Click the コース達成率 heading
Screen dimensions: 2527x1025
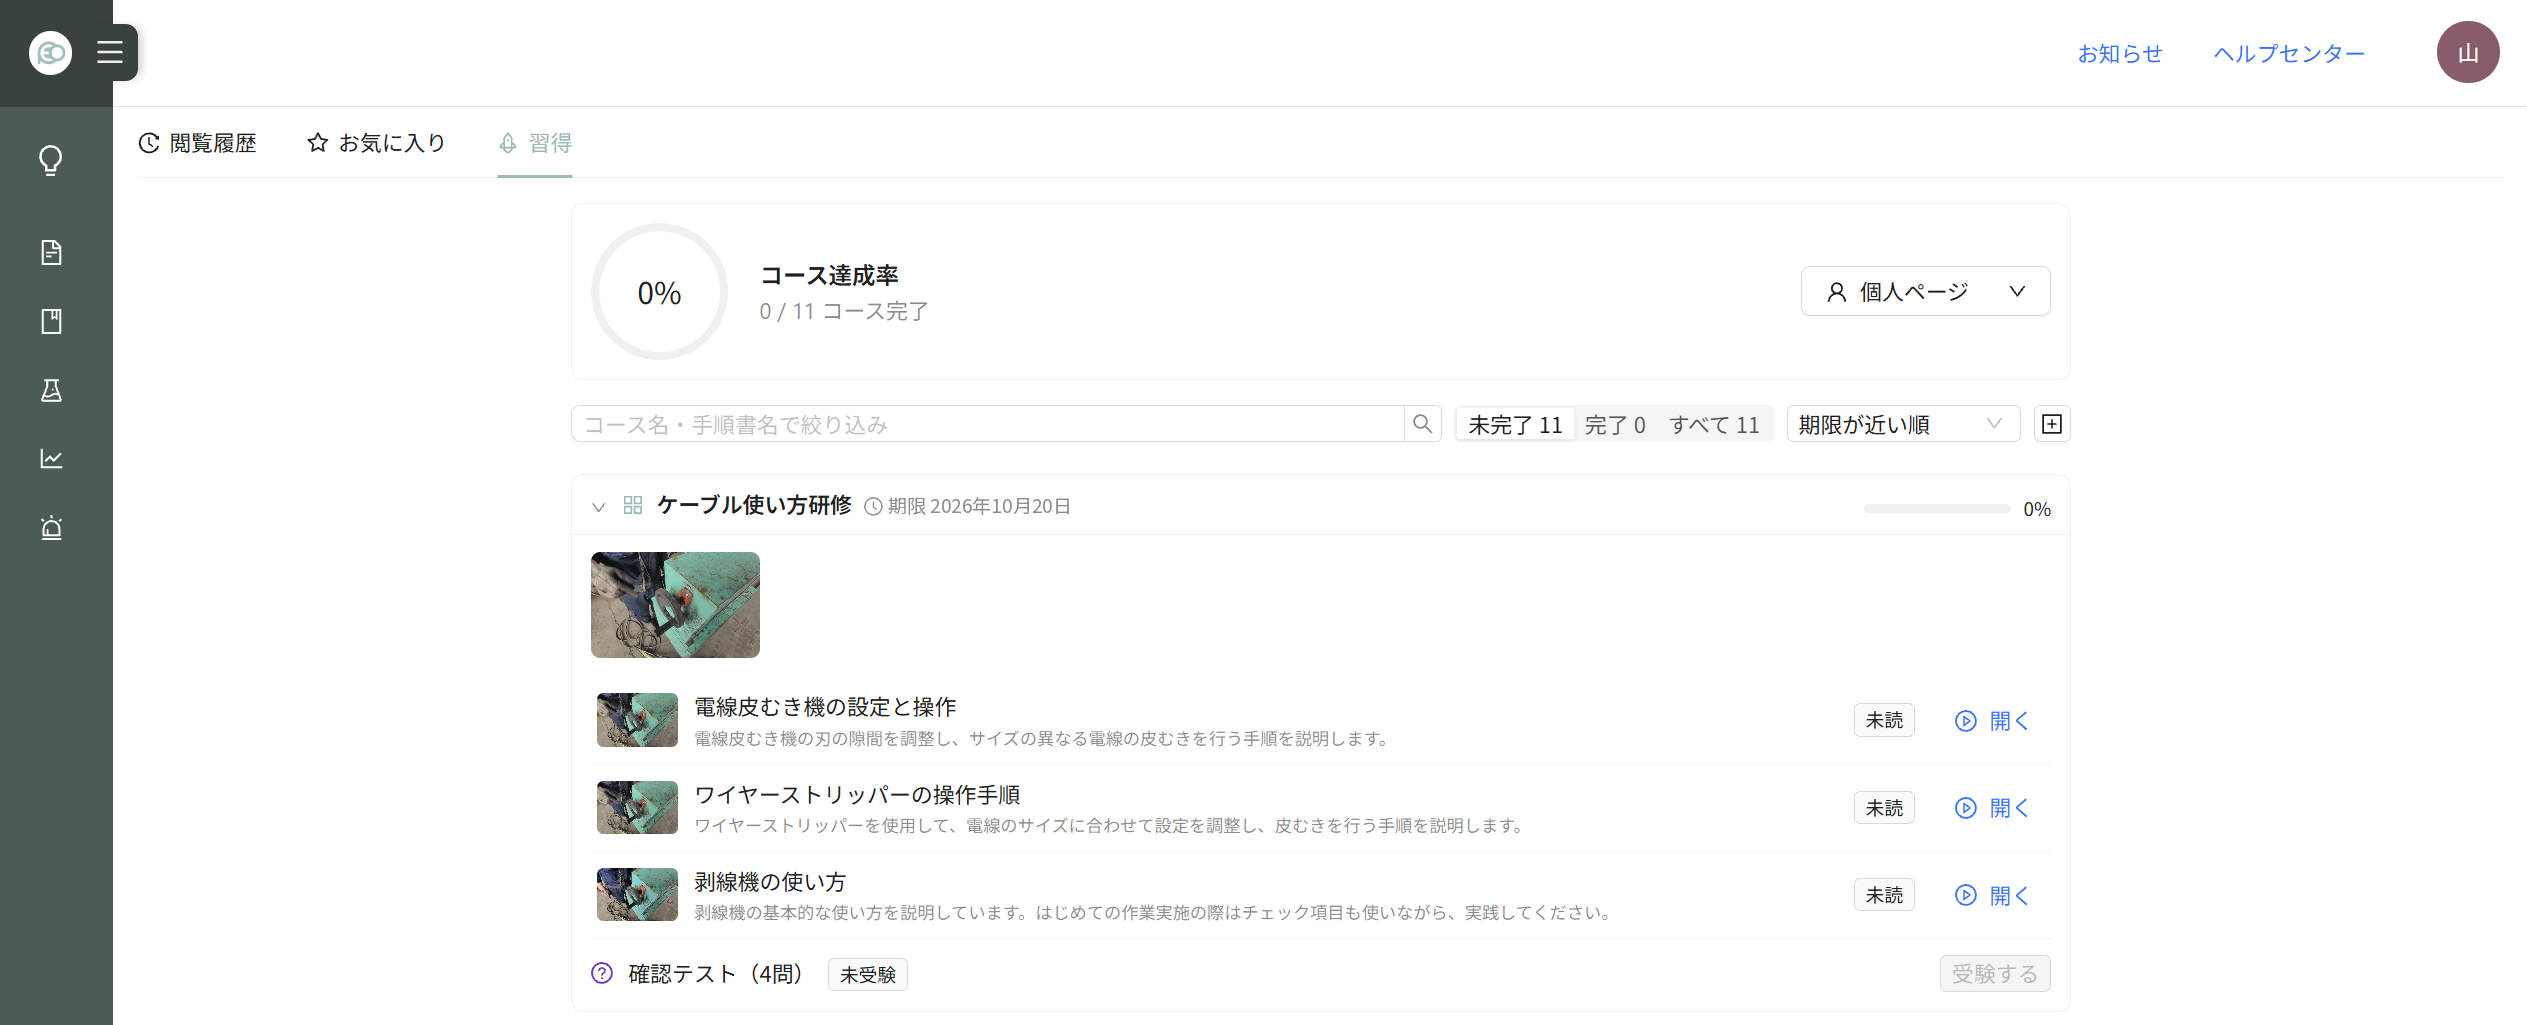pyautogui.click(x=829, y=275)
